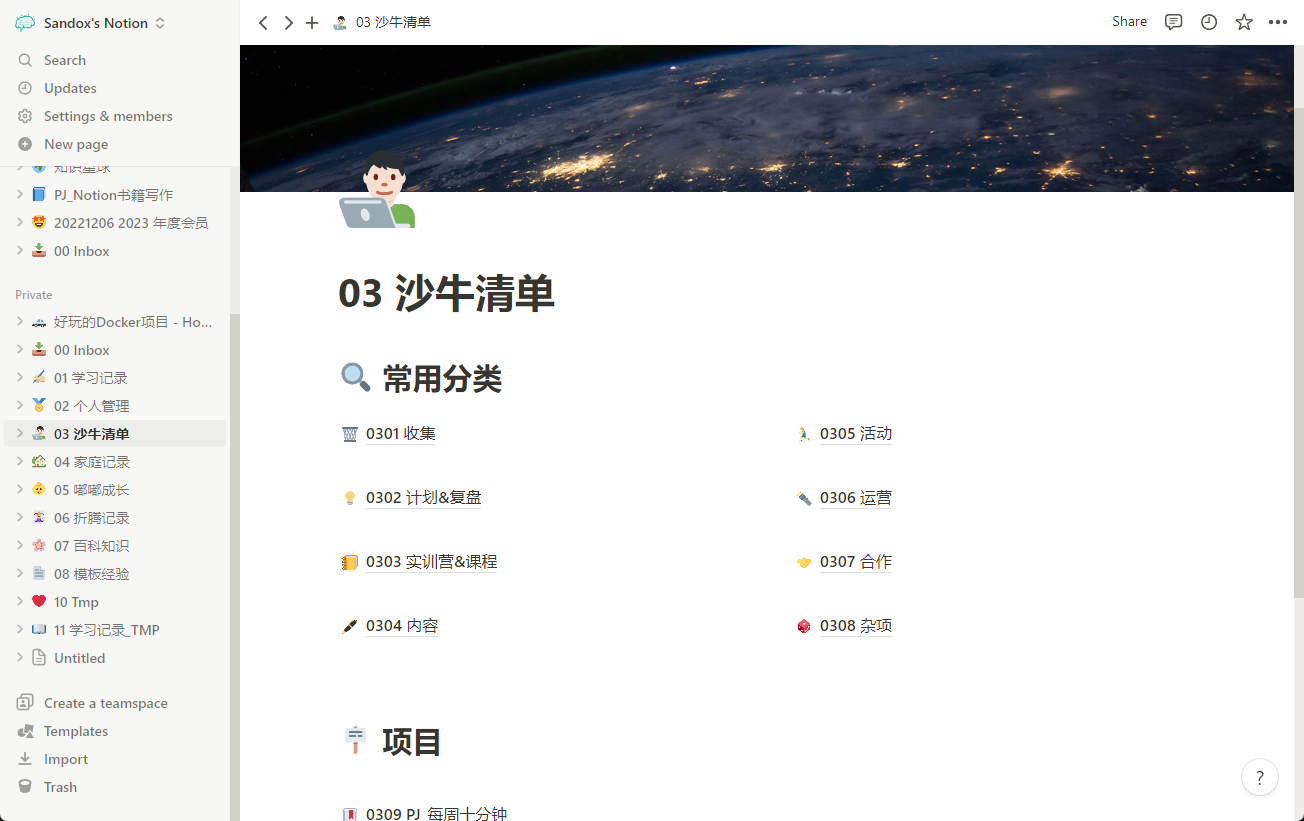Screen dimensions: 1304x821
Task: Open the 0309 PJ 每周十分钟 page link
Action: pyautogui.click(x=437, y=813)
